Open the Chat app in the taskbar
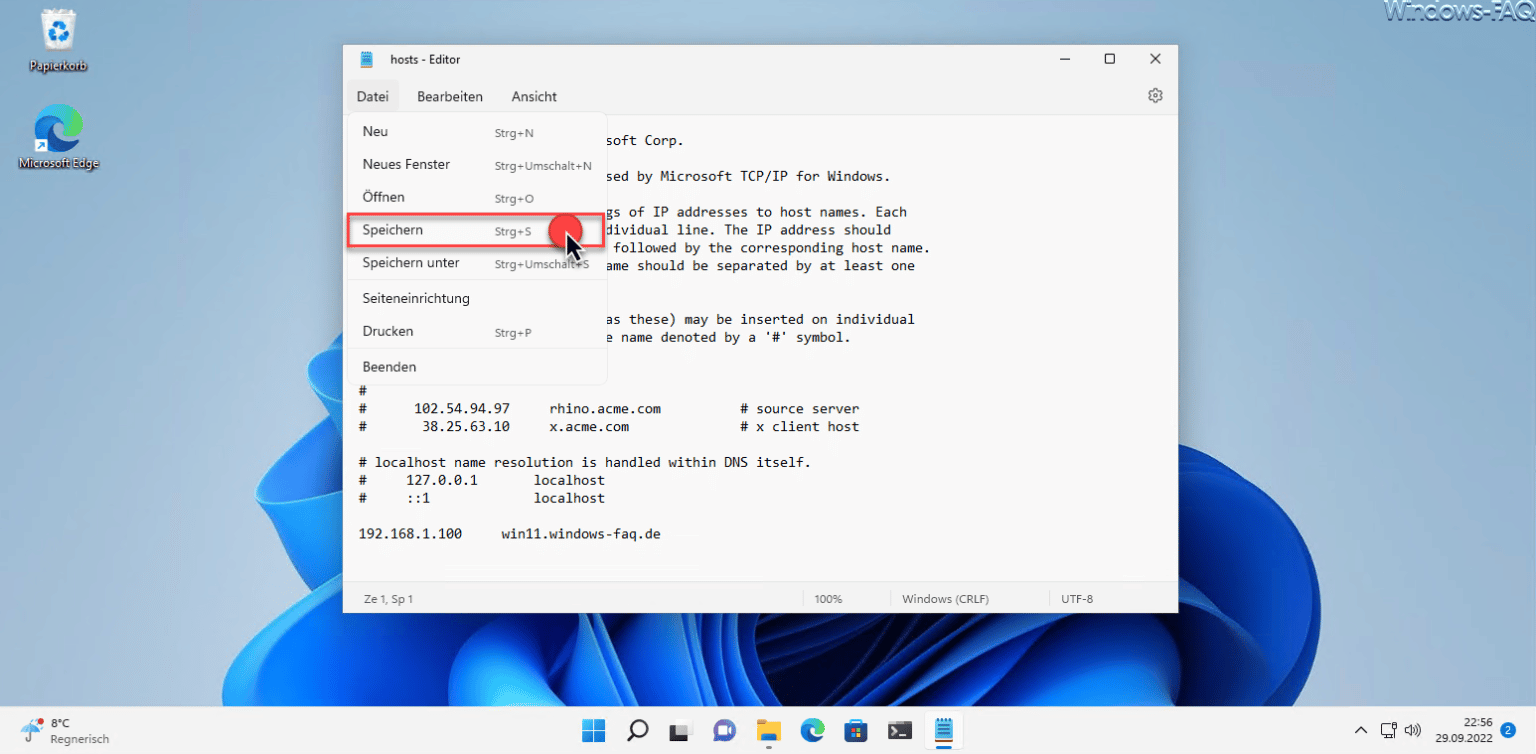Image resolution: width=1536 pixels, height=754 pixels. pyautogui.click(x=724, y=730)
